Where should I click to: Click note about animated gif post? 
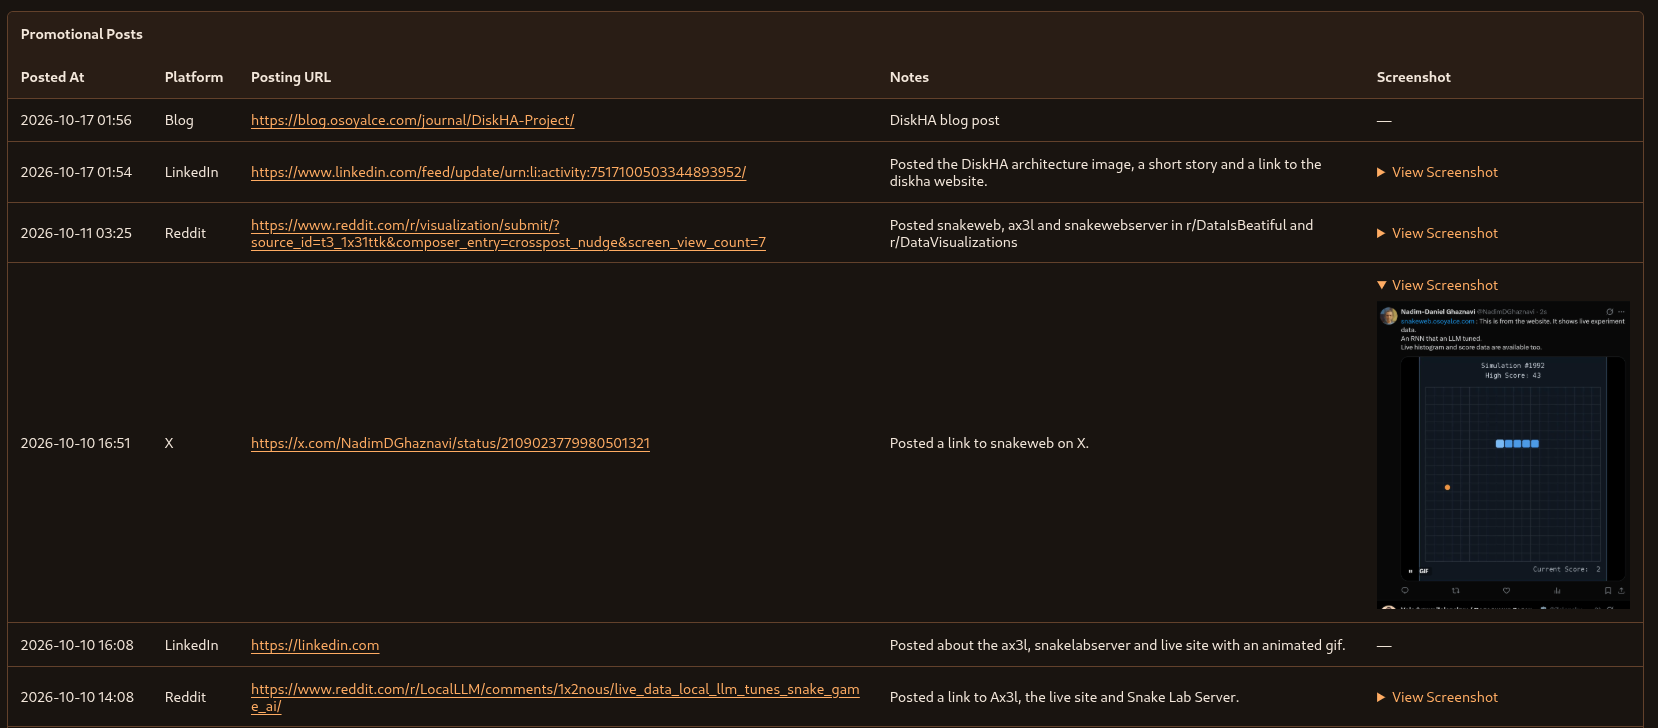(1117, 645)
